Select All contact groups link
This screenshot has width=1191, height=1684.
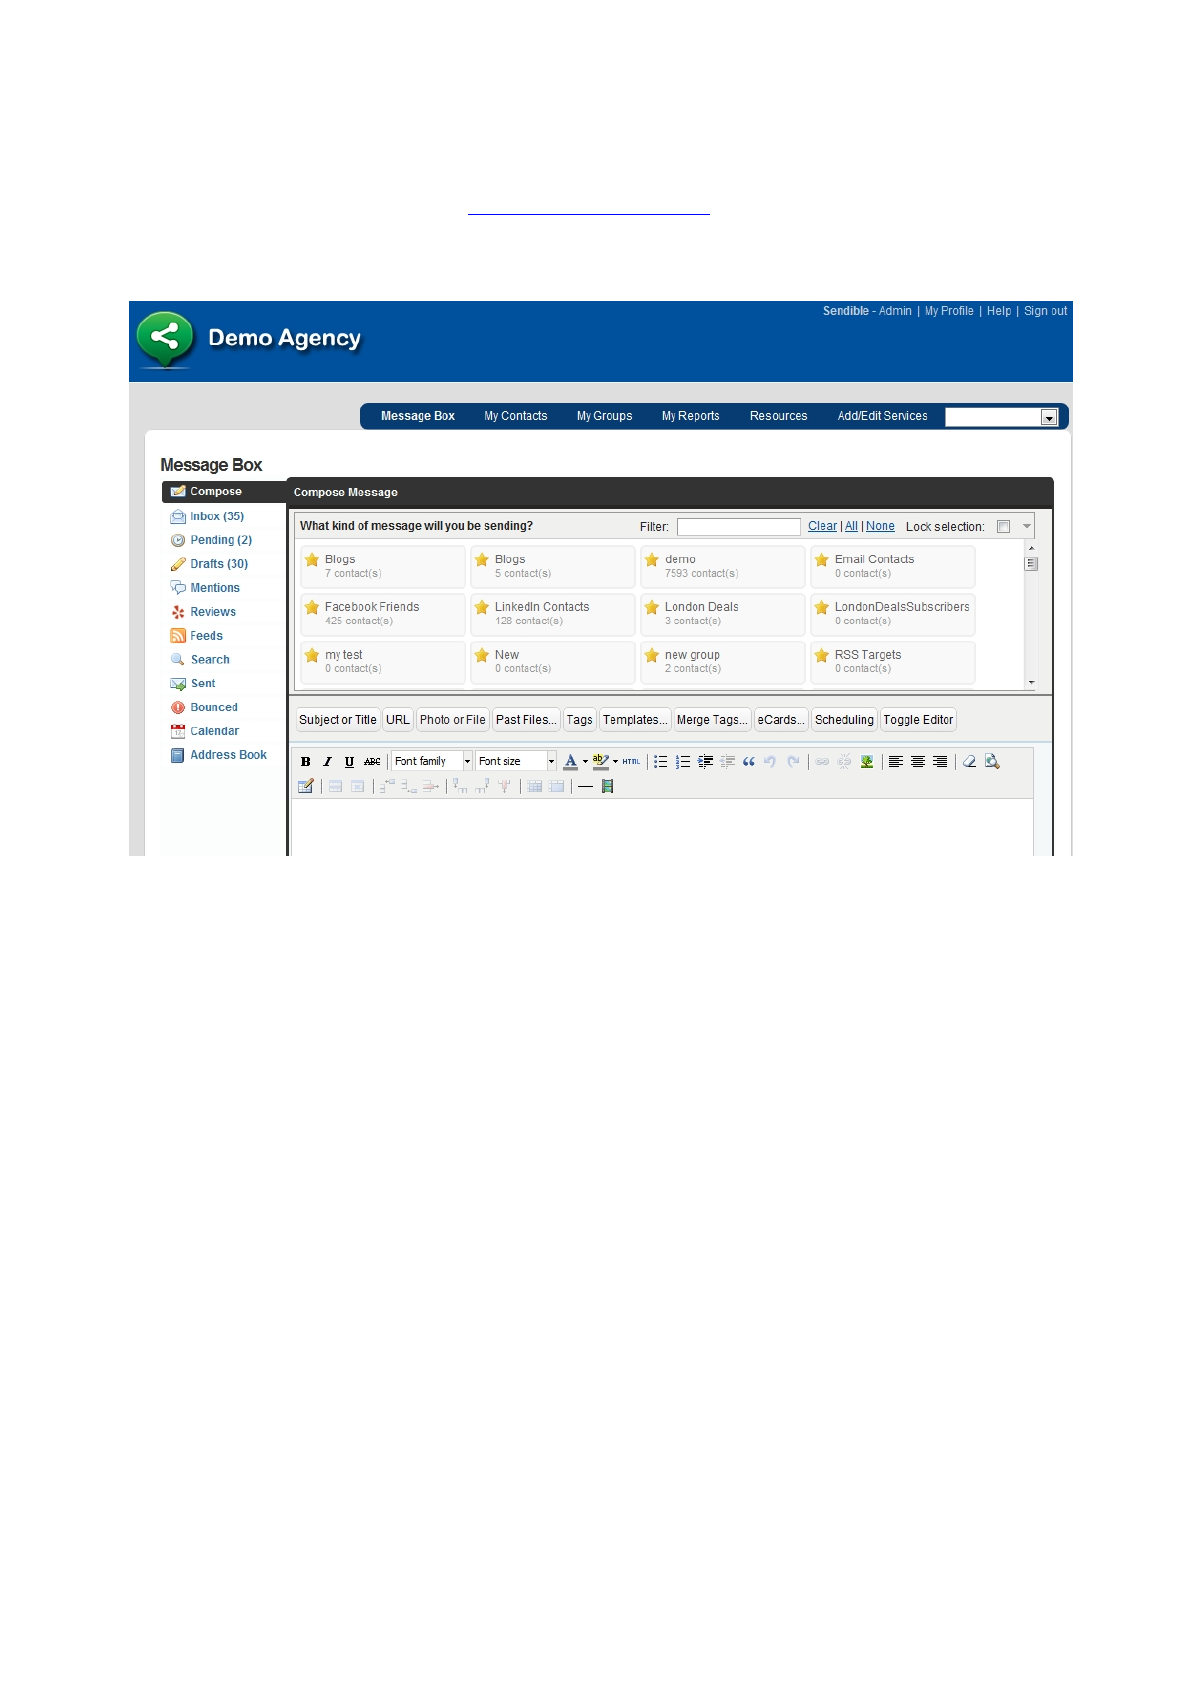coord(852,527)
